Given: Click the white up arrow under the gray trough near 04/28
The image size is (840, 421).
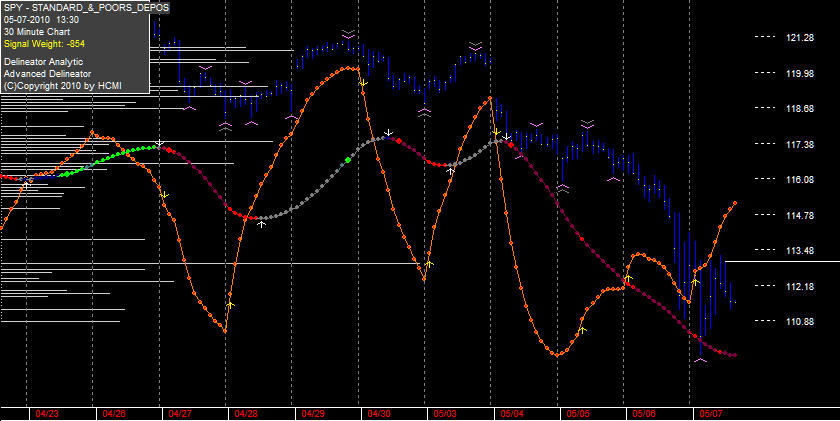Looking at the screenshot, I should 261,224.
